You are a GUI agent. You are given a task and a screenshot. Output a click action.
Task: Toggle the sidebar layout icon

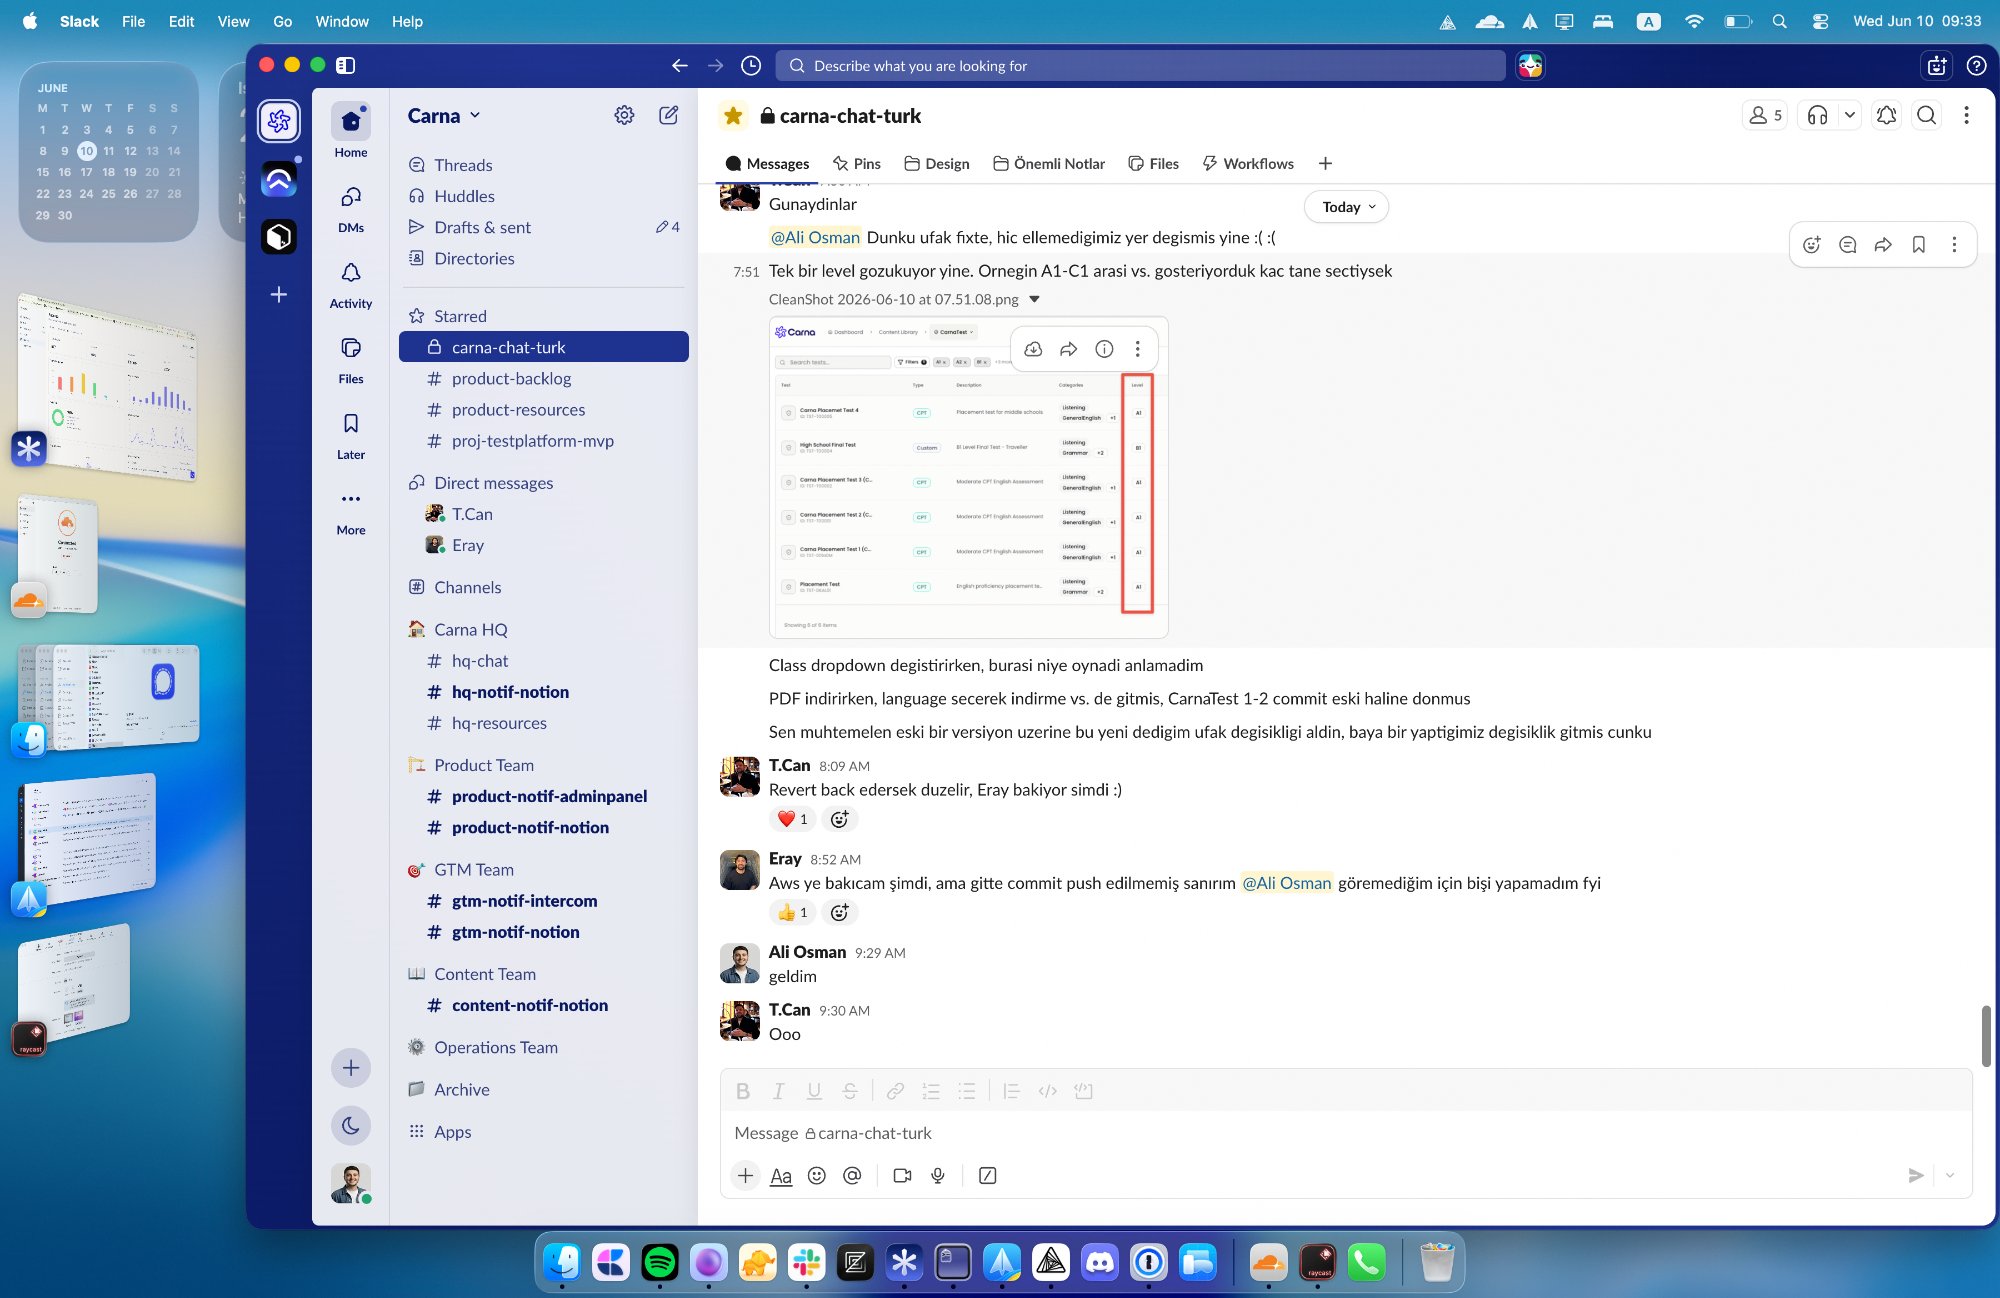tap(346, 65)
